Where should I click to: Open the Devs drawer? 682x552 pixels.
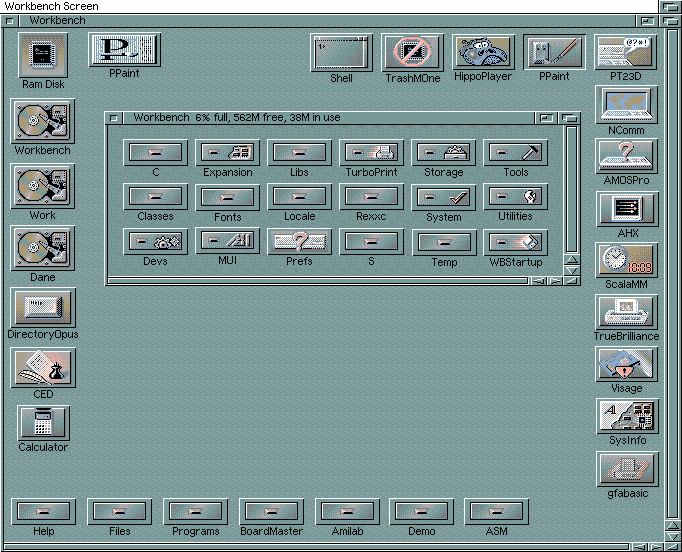(x=156, y=241)
